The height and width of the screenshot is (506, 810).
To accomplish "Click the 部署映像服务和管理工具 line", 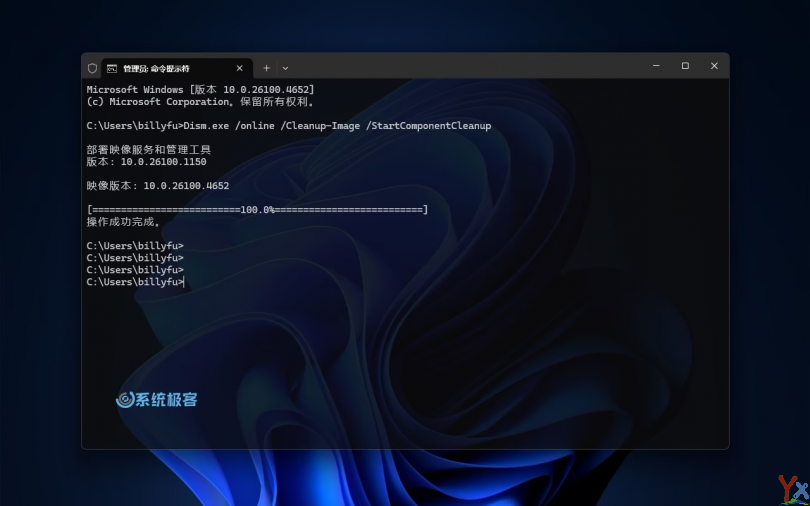I will tap(148, 150).
